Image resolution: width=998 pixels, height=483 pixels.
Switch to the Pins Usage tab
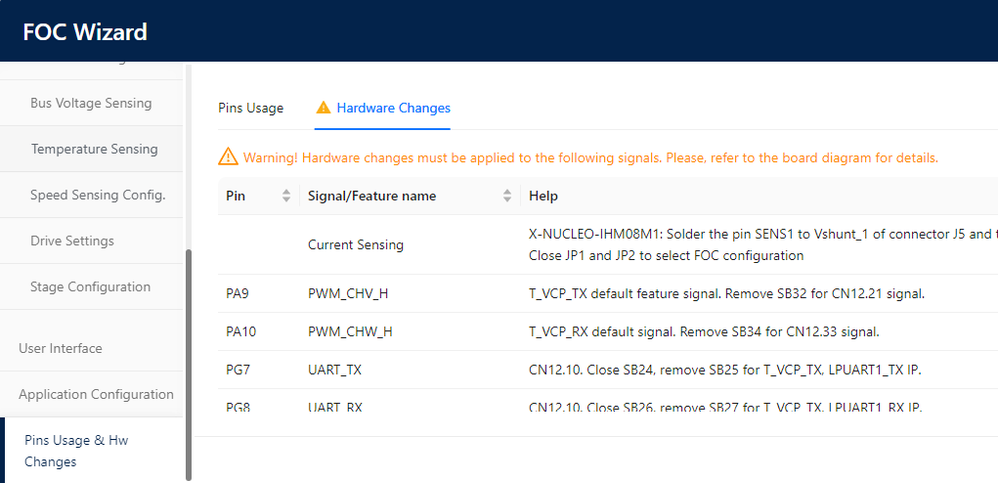tap(251, 108)
